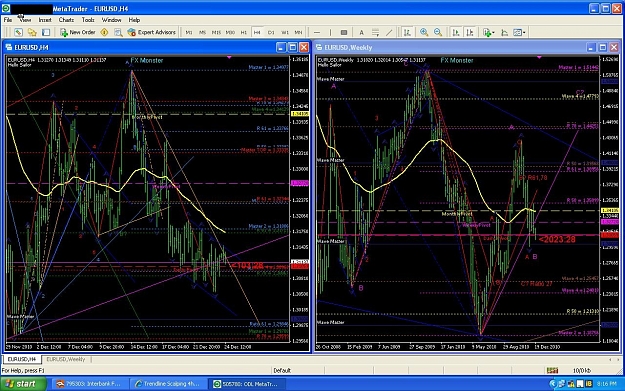Click the Windows start button

pos(24,384)
